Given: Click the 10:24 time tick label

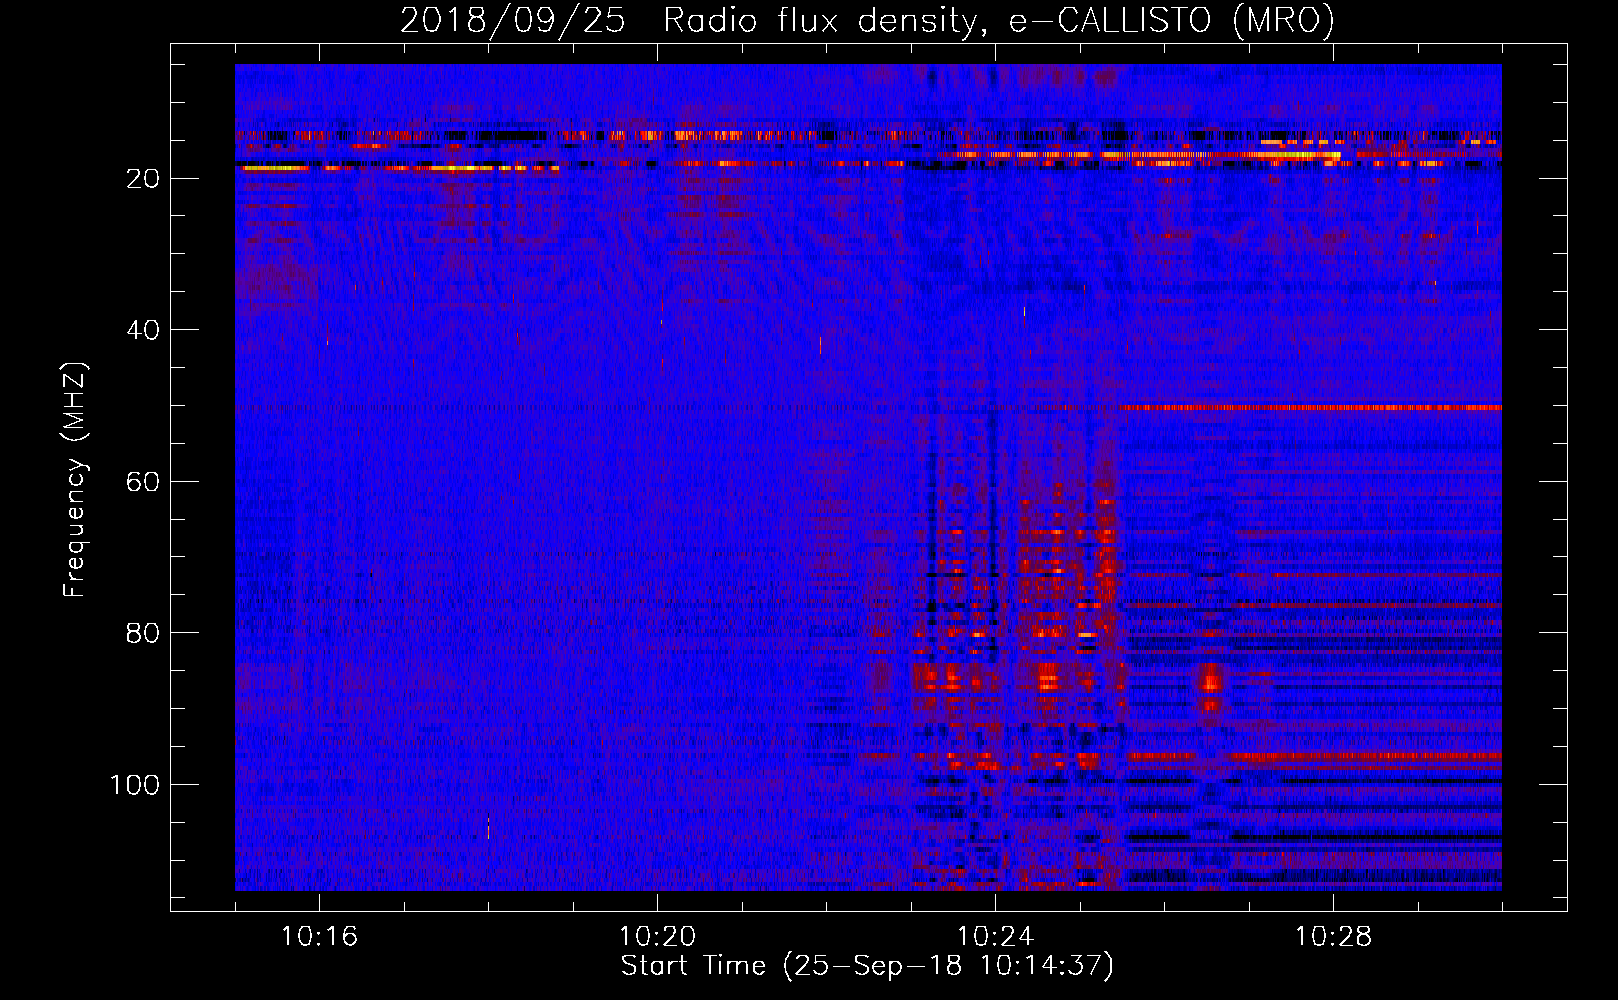Looking at the screenshot, I should click(x=995, y=936).
